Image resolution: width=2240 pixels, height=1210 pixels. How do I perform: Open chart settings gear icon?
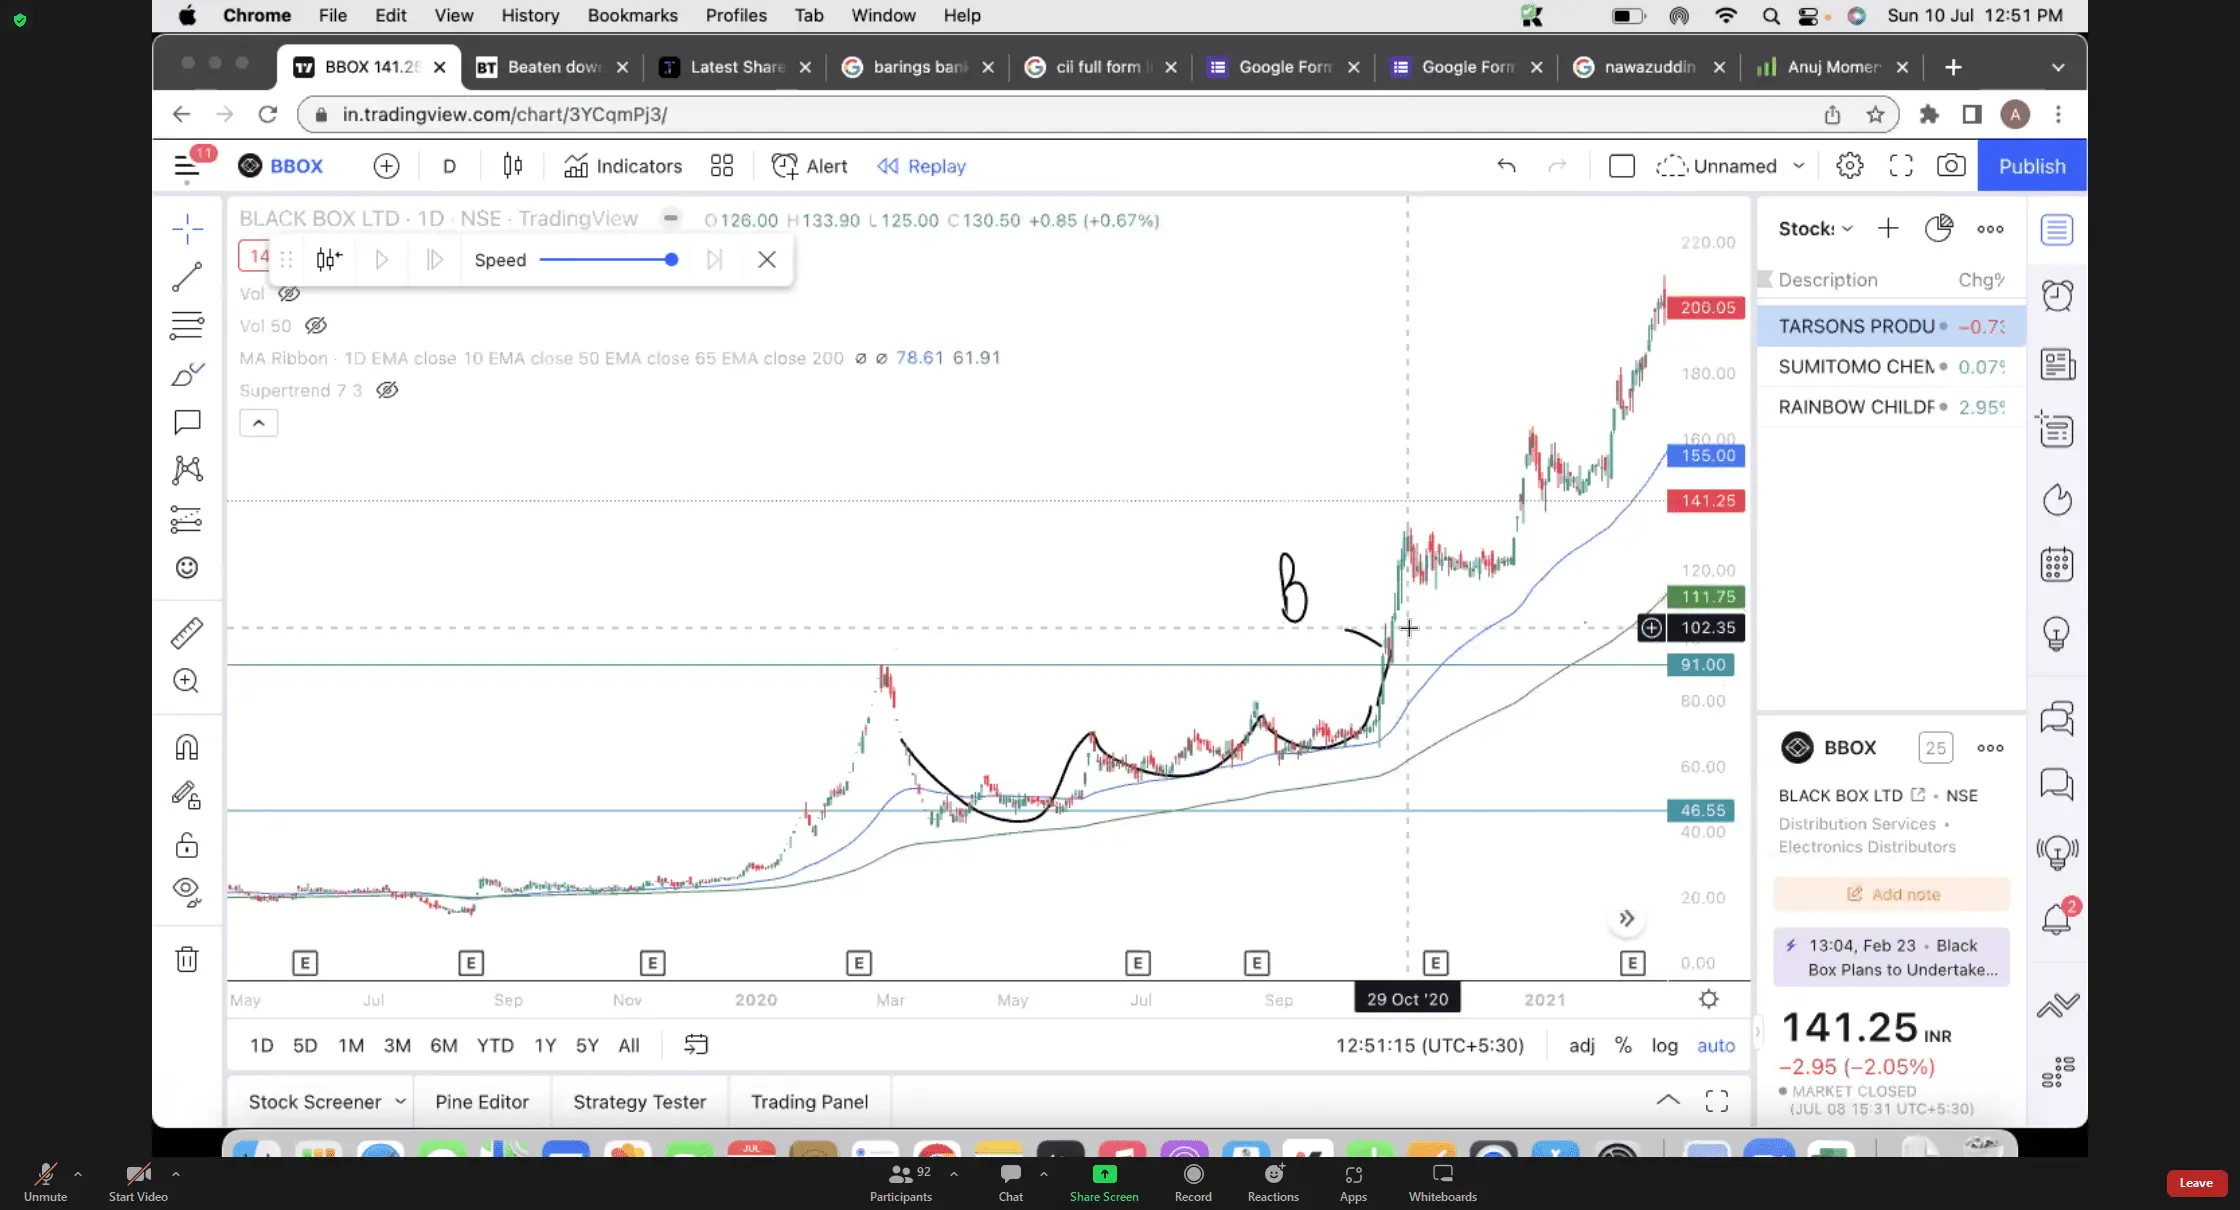click(x=1849, y=166)
